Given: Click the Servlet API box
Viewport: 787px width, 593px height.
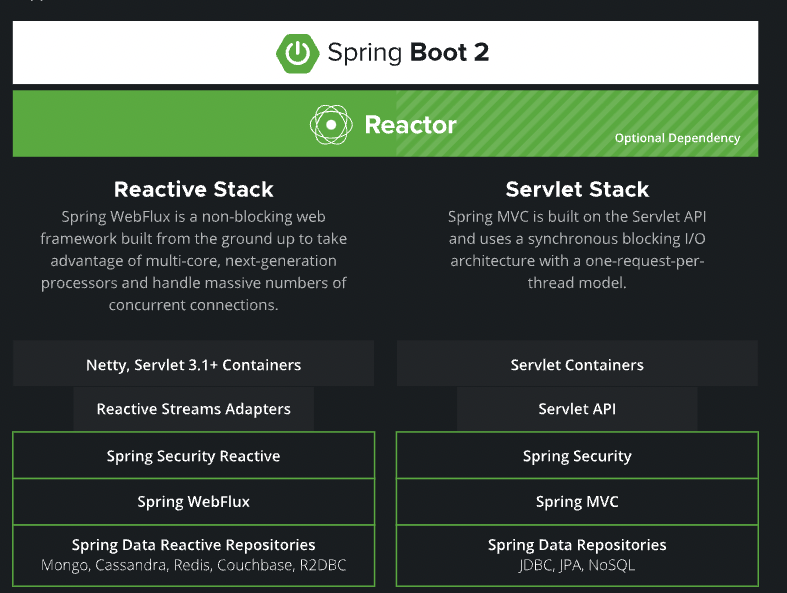Looking at the screenshot, I should [577, 409].
